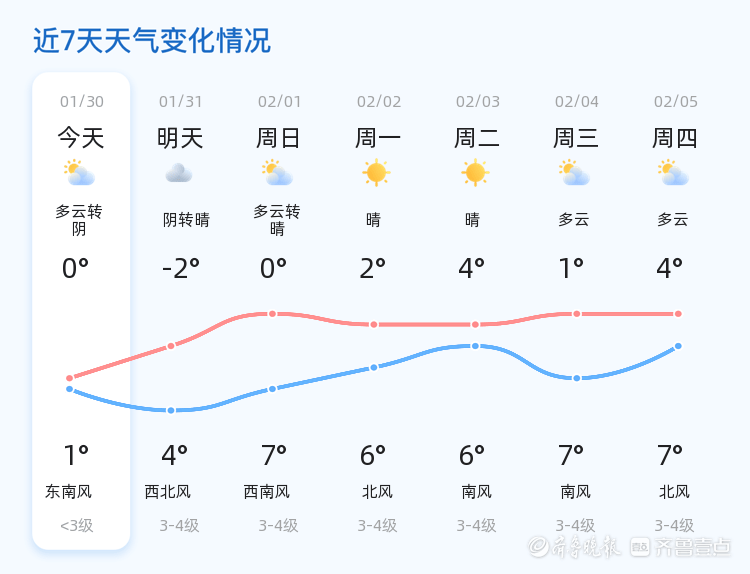Click the sunny icon for 02/02
Viewport: 750px width, 574px height.
tap(376, 173)
